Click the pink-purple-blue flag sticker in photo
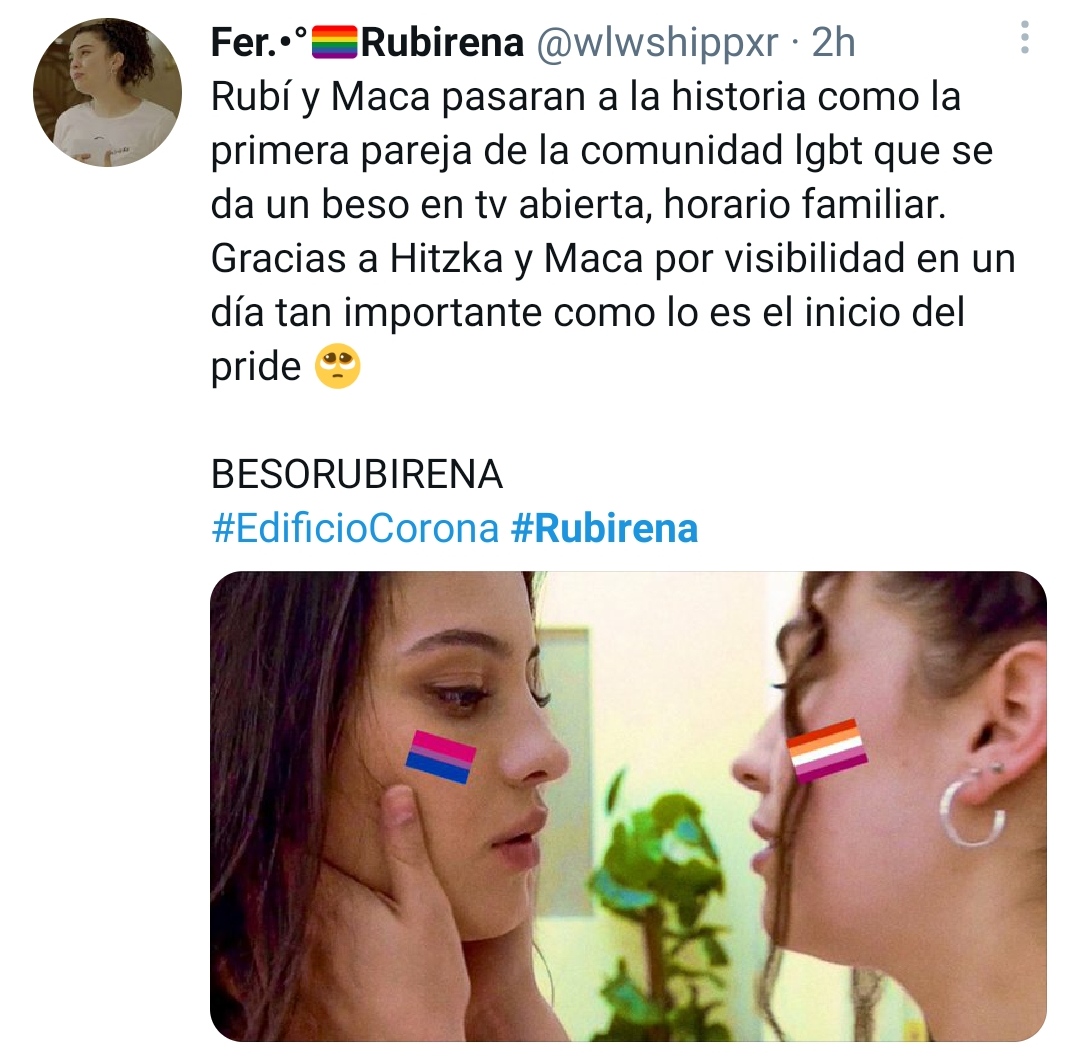This screenshot has height=1062, width=1080. (441, 757)
